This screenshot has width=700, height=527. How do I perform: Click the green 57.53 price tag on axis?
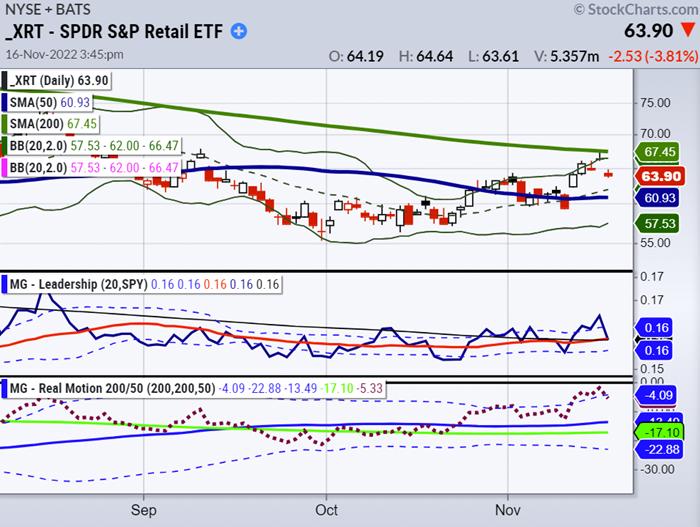(660, 225)
